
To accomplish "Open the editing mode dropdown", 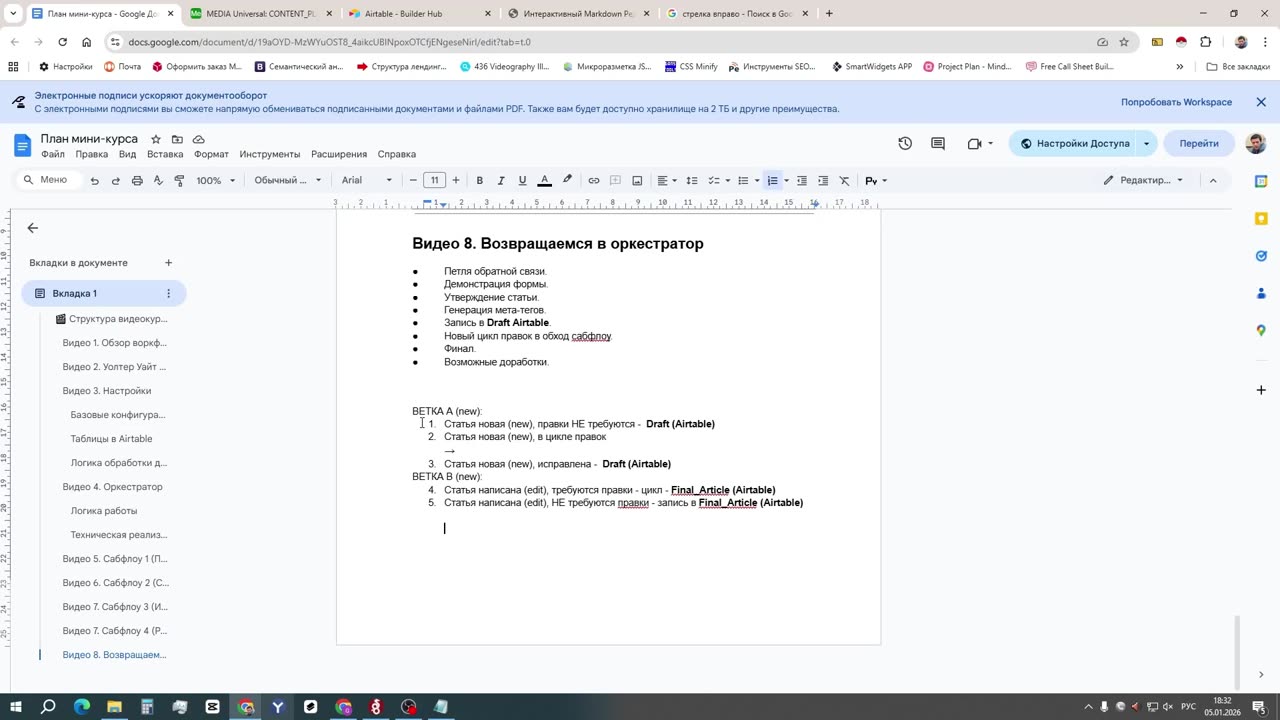I will point(1143,181).
